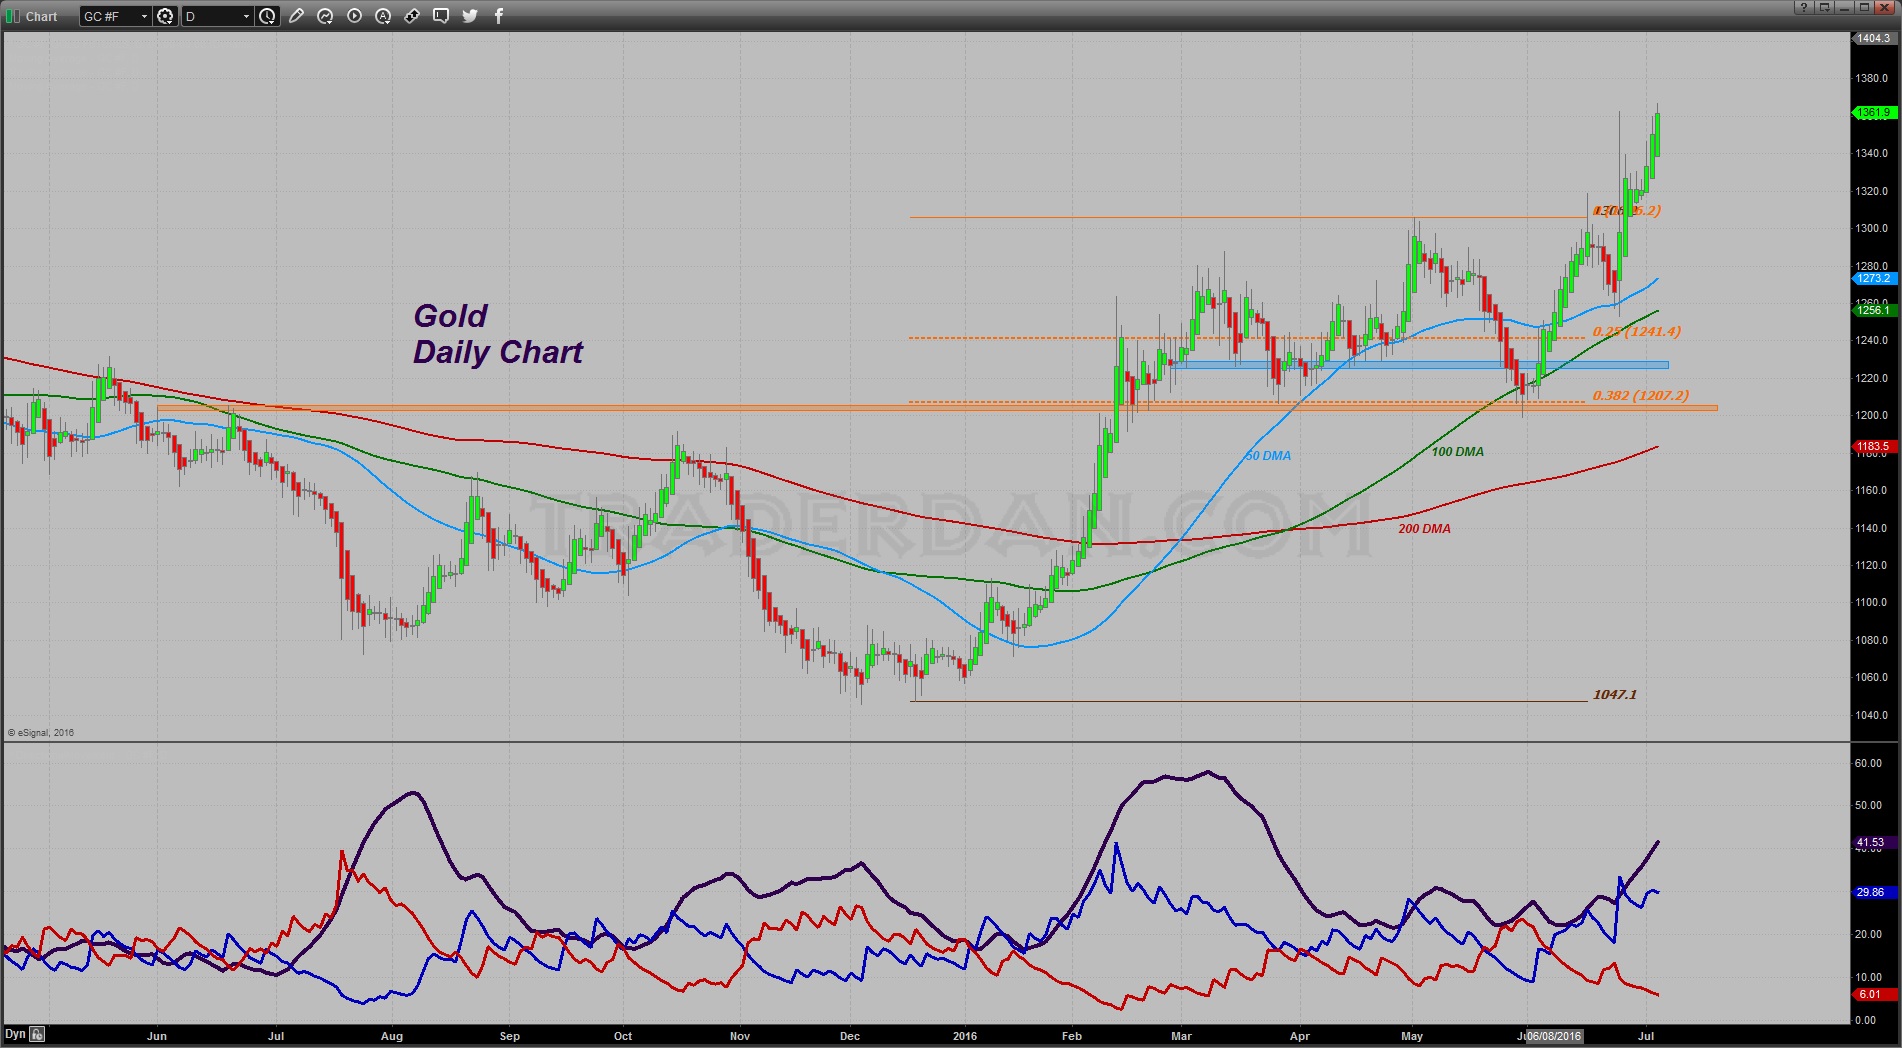Toggle the time axis lock icon
Screen dimensions: 1902x1048
37,1034
